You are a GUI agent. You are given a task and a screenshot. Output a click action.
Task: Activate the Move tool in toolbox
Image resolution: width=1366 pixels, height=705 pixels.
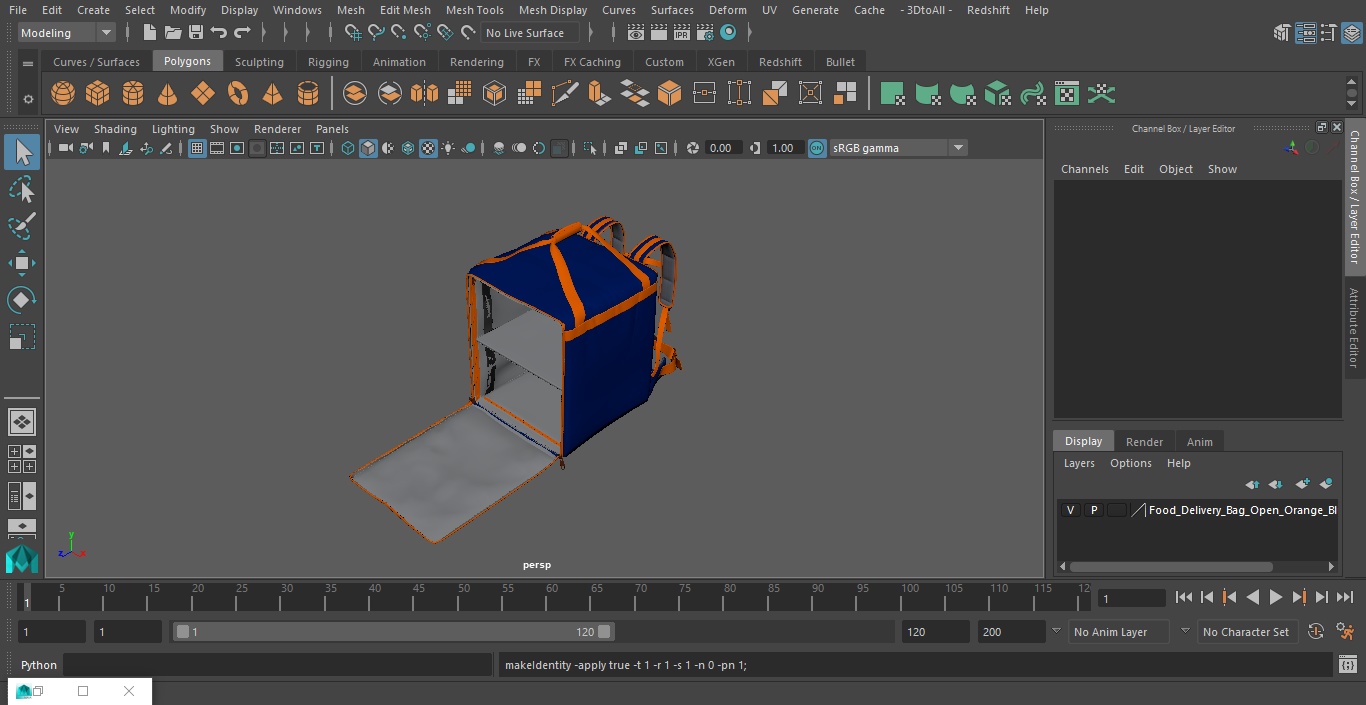click(22, 263)
